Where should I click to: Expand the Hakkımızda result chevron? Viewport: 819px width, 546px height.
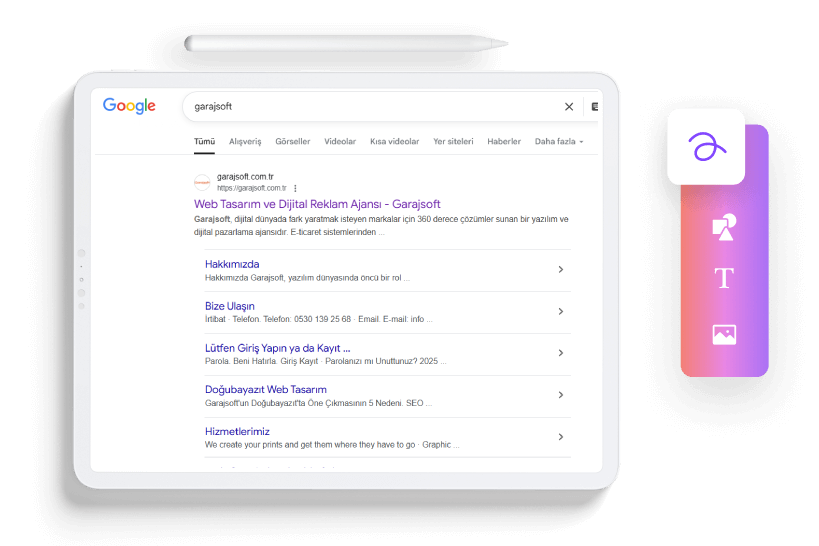pos(560,270)
